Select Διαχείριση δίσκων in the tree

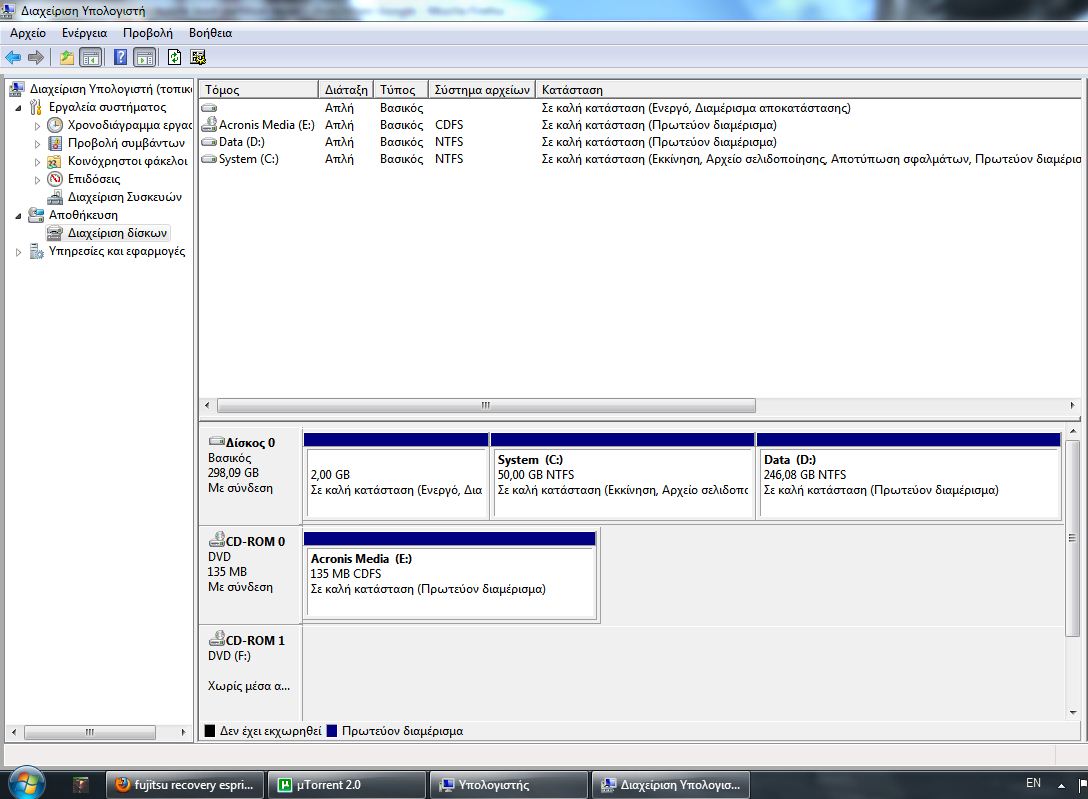[117, 233]
